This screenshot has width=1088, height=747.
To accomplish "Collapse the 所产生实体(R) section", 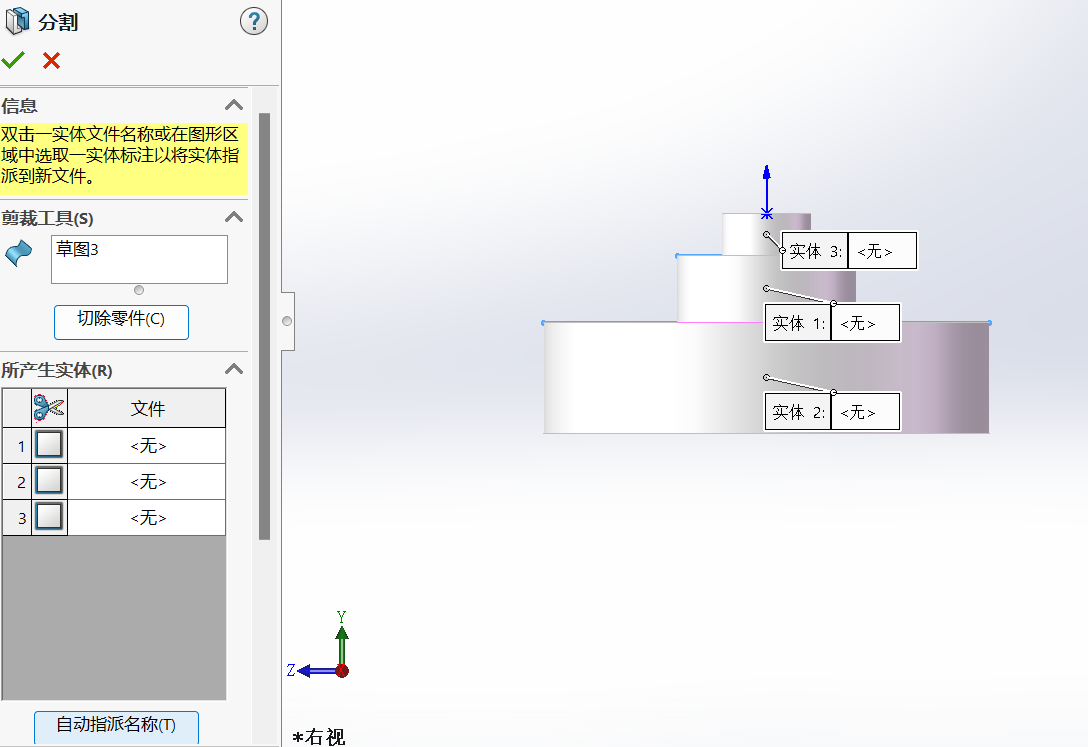I will point(234,369).
